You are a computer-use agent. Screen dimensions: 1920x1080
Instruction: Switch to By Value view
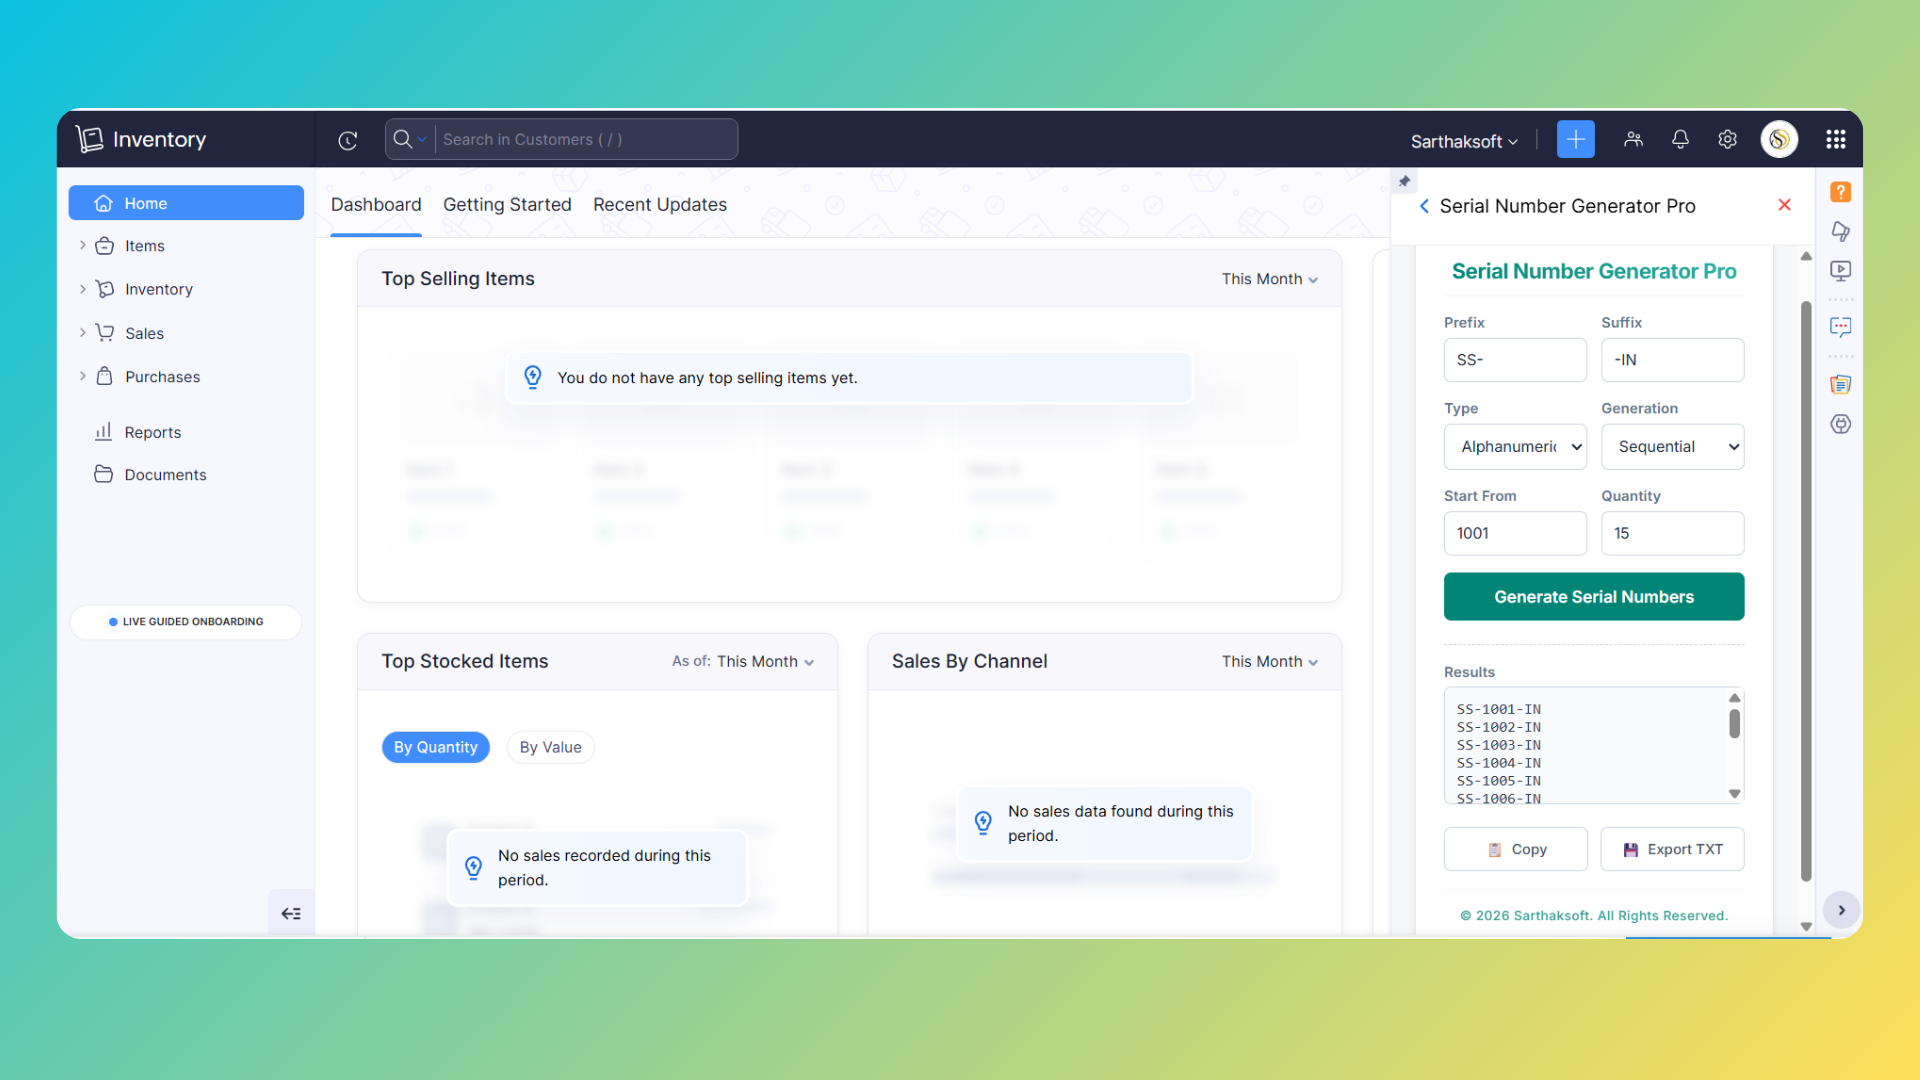tap(550, 747)
